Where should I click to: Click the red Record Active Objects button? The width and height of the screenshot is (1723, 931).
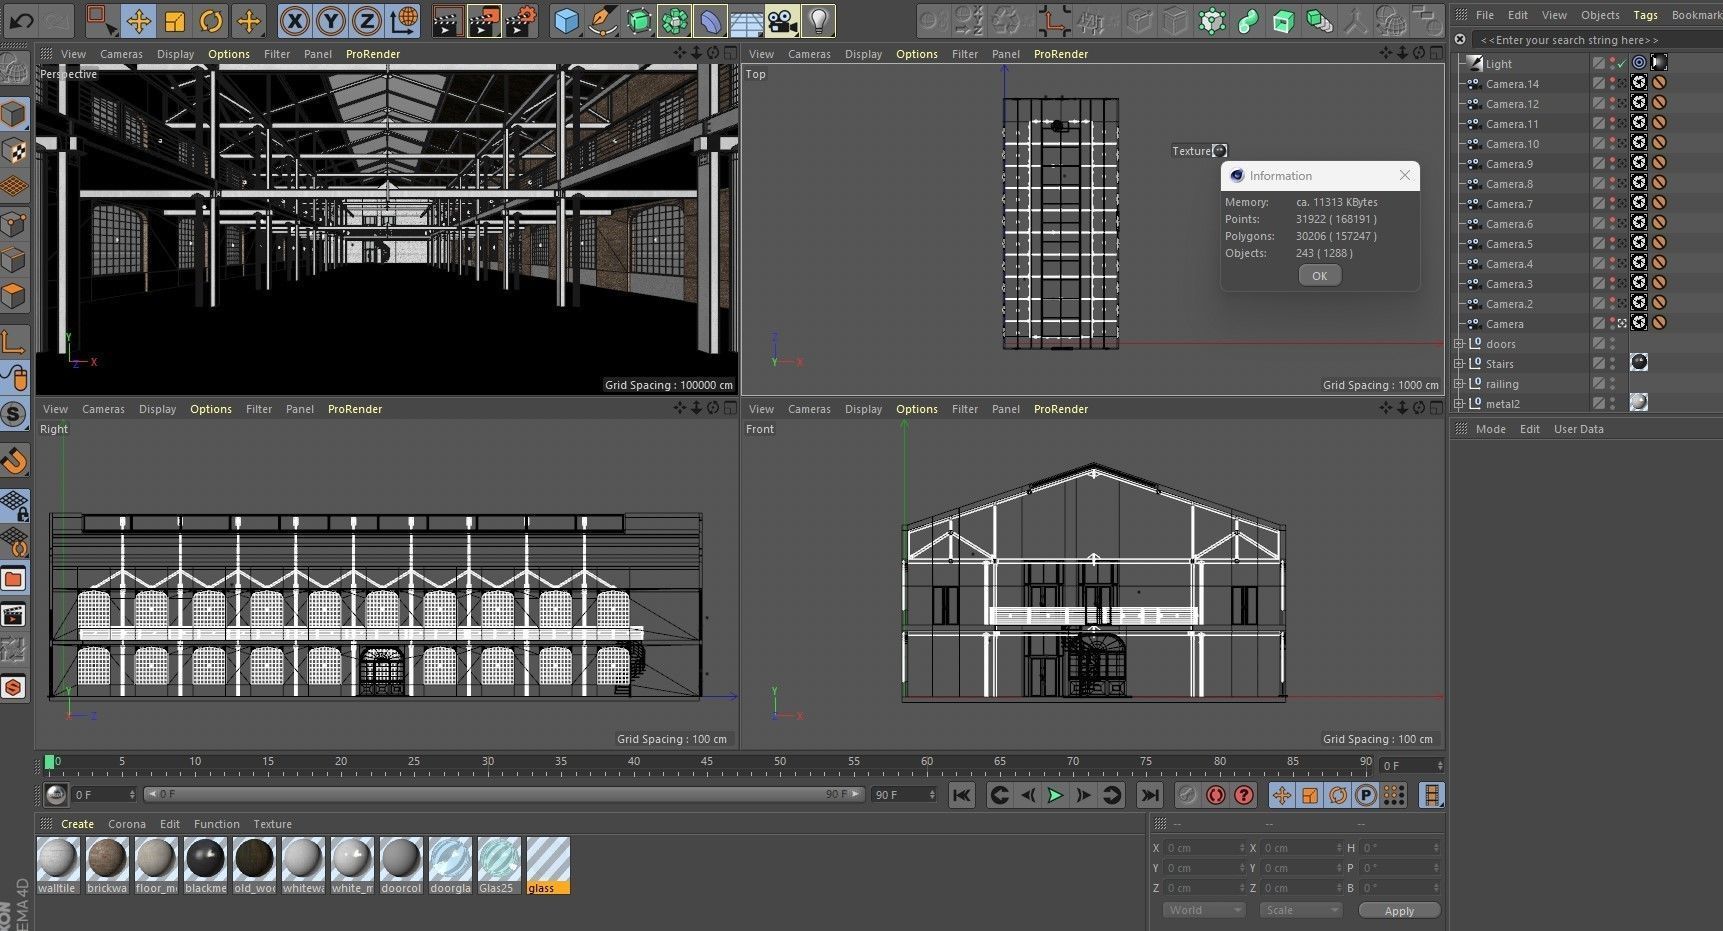pos(1215,795)
